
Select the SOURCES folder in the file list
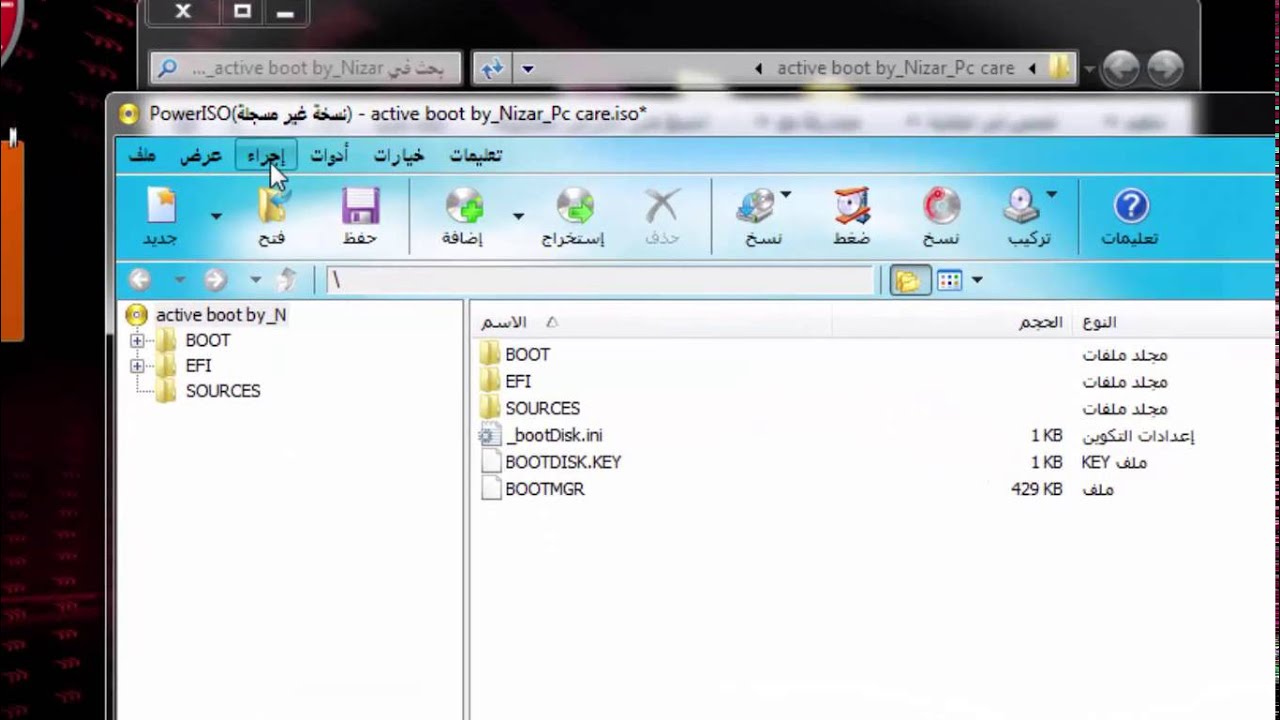pyautogui.click(x=542, y=408)
